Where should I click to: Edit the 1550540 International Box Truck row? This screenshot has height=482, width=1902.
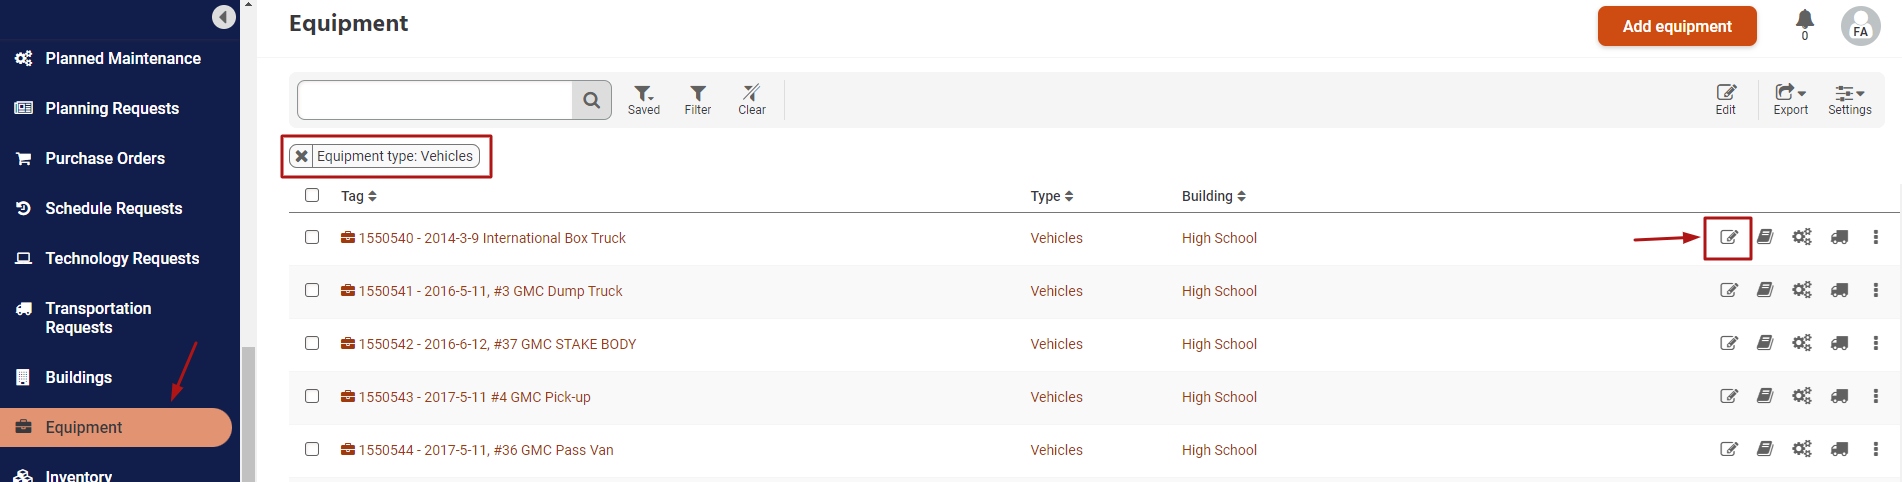point(1728,238)
